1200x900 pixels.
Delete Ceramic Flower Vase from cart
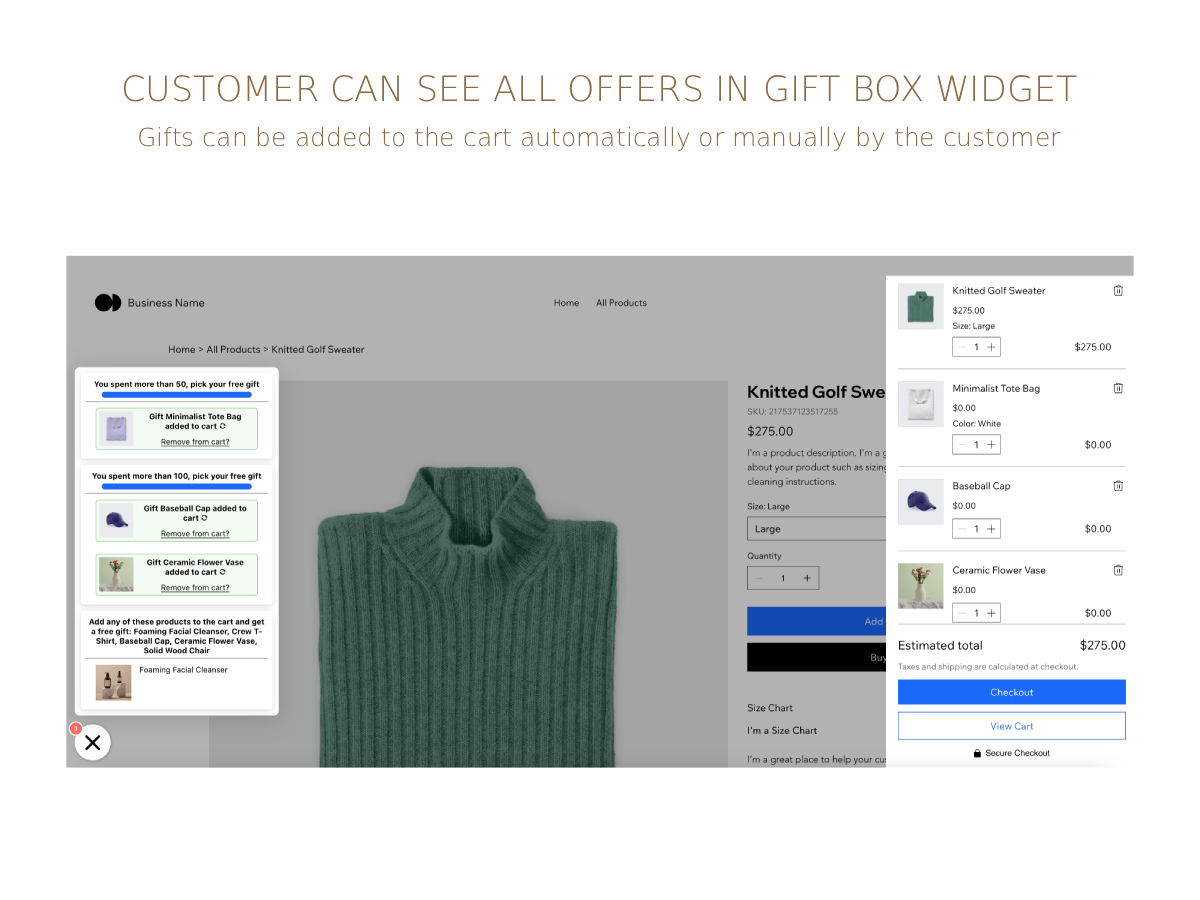(x=1118, y=570)
